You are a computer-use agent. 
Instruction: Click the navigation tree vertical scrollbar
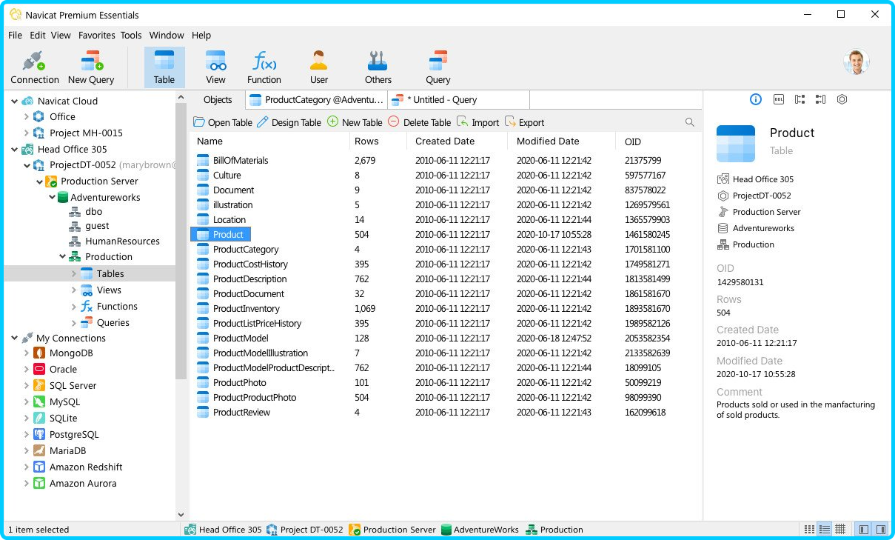point(181,250)
